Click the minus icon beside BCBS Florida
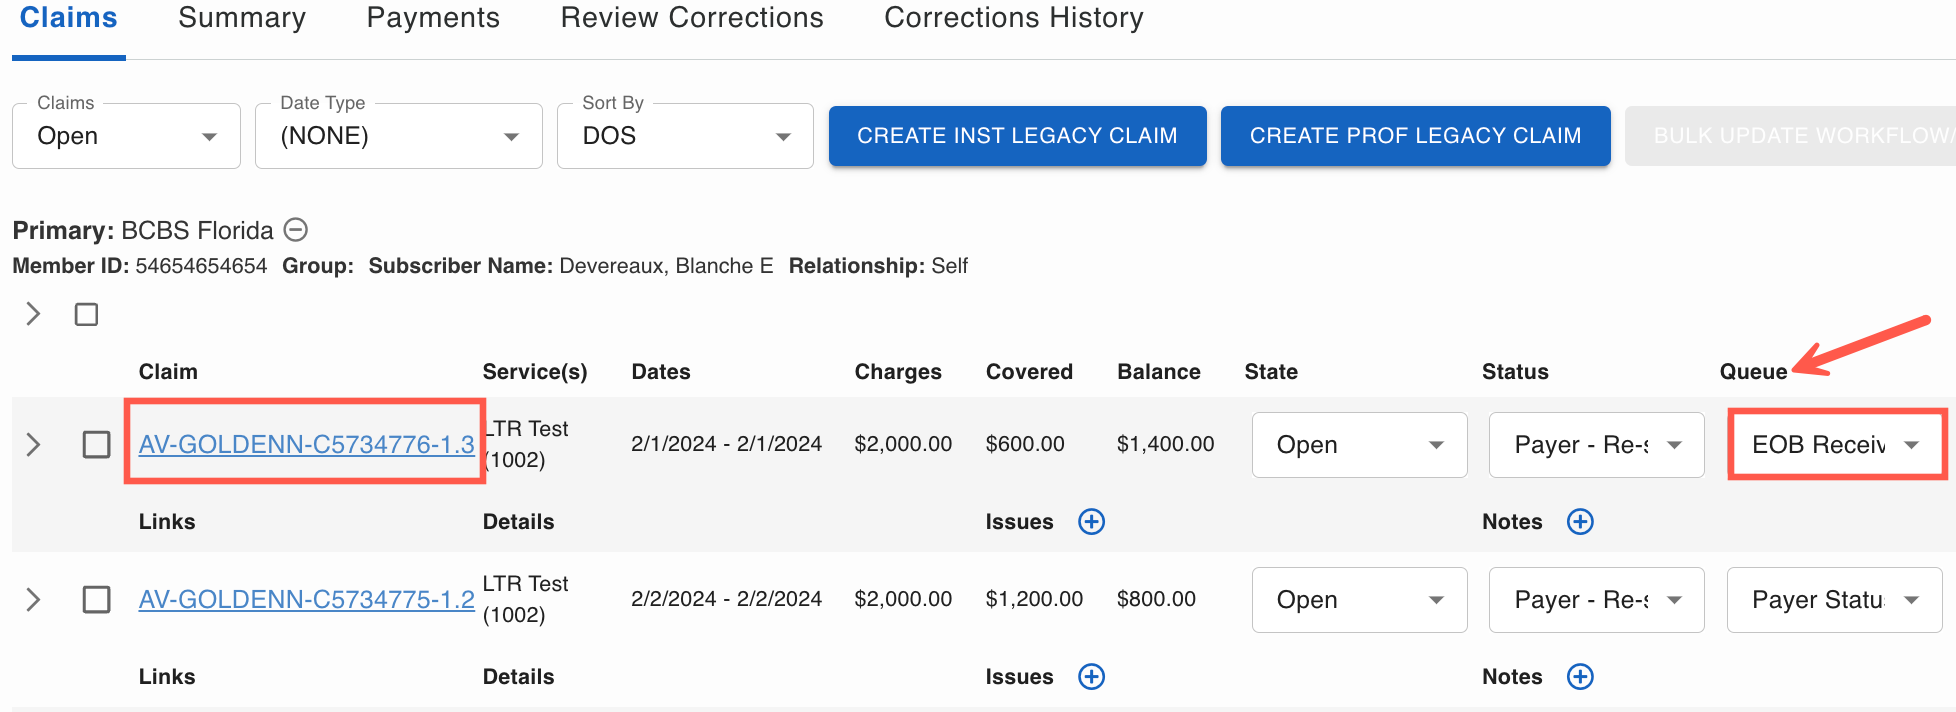This screenshot has height=712, width=1956. click(x=295, y=230)
